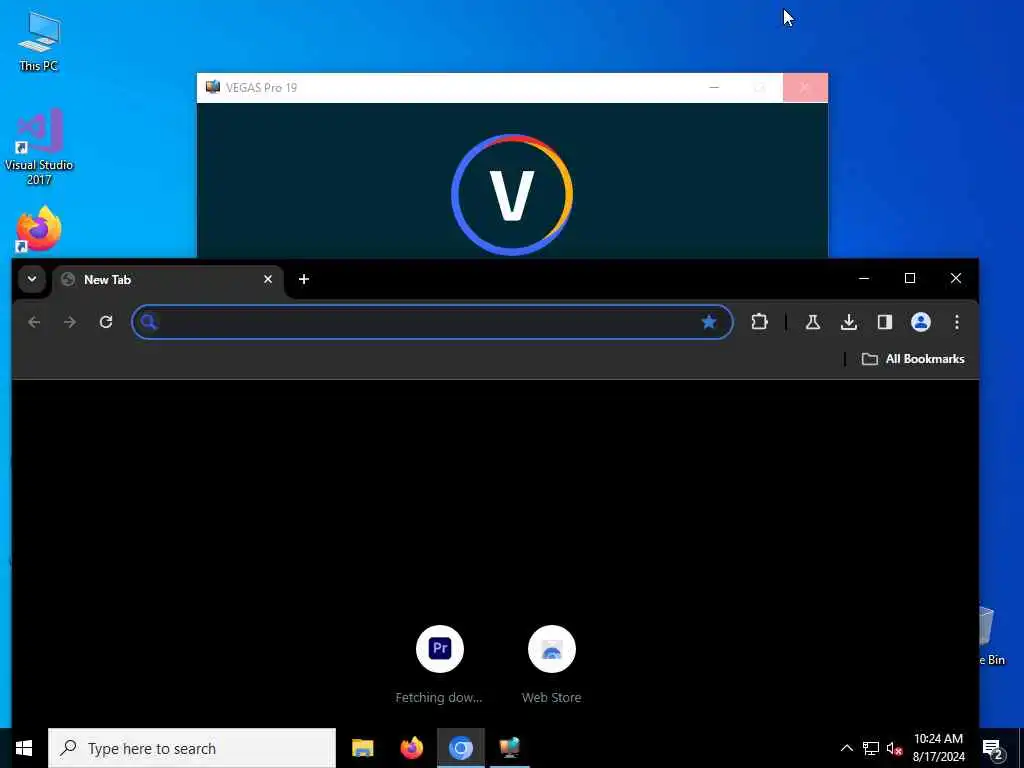Open Chrome three-dot menu
The image size is (1024, 768).
pos(957,322)
